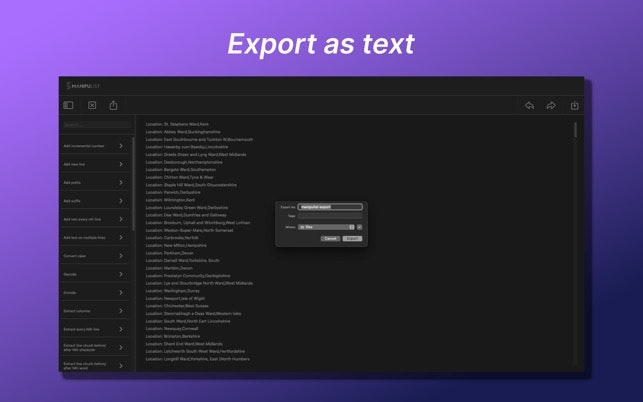Open the Add suffix option
This screenshot has height=402, width=643.
(93, 201)
